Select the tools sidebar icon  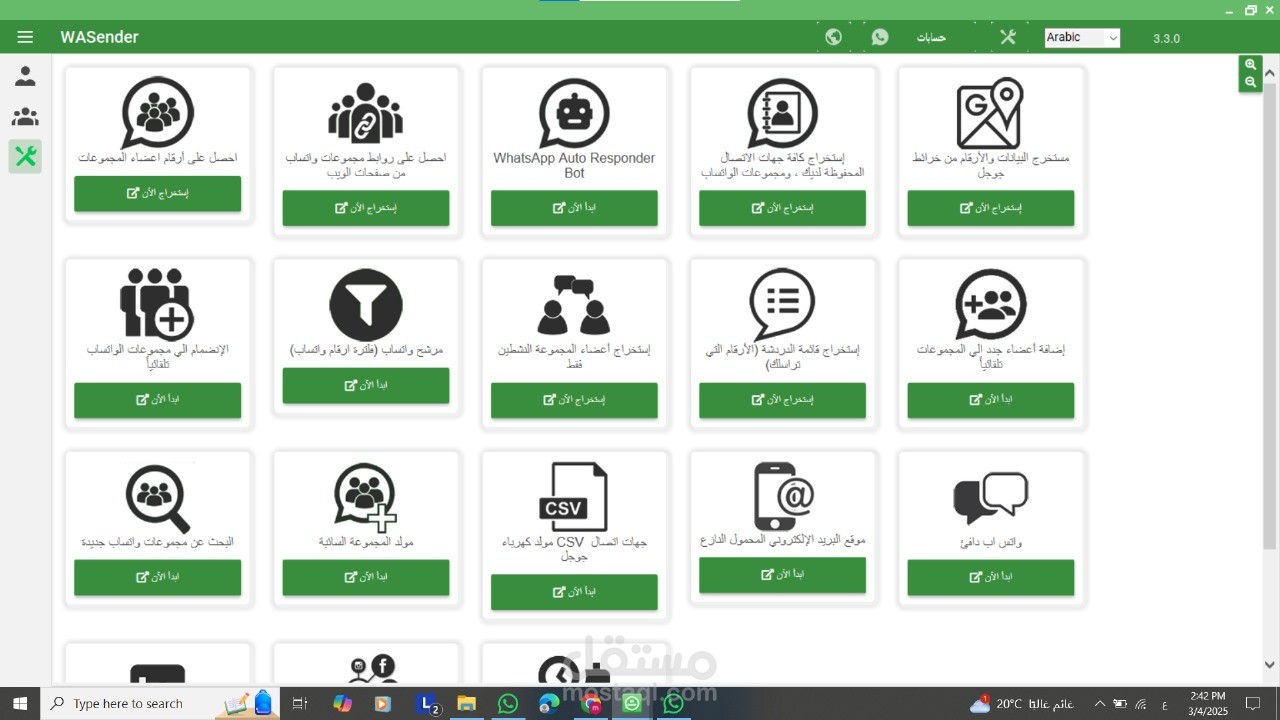pyautogui.click(x=25, y=156)
